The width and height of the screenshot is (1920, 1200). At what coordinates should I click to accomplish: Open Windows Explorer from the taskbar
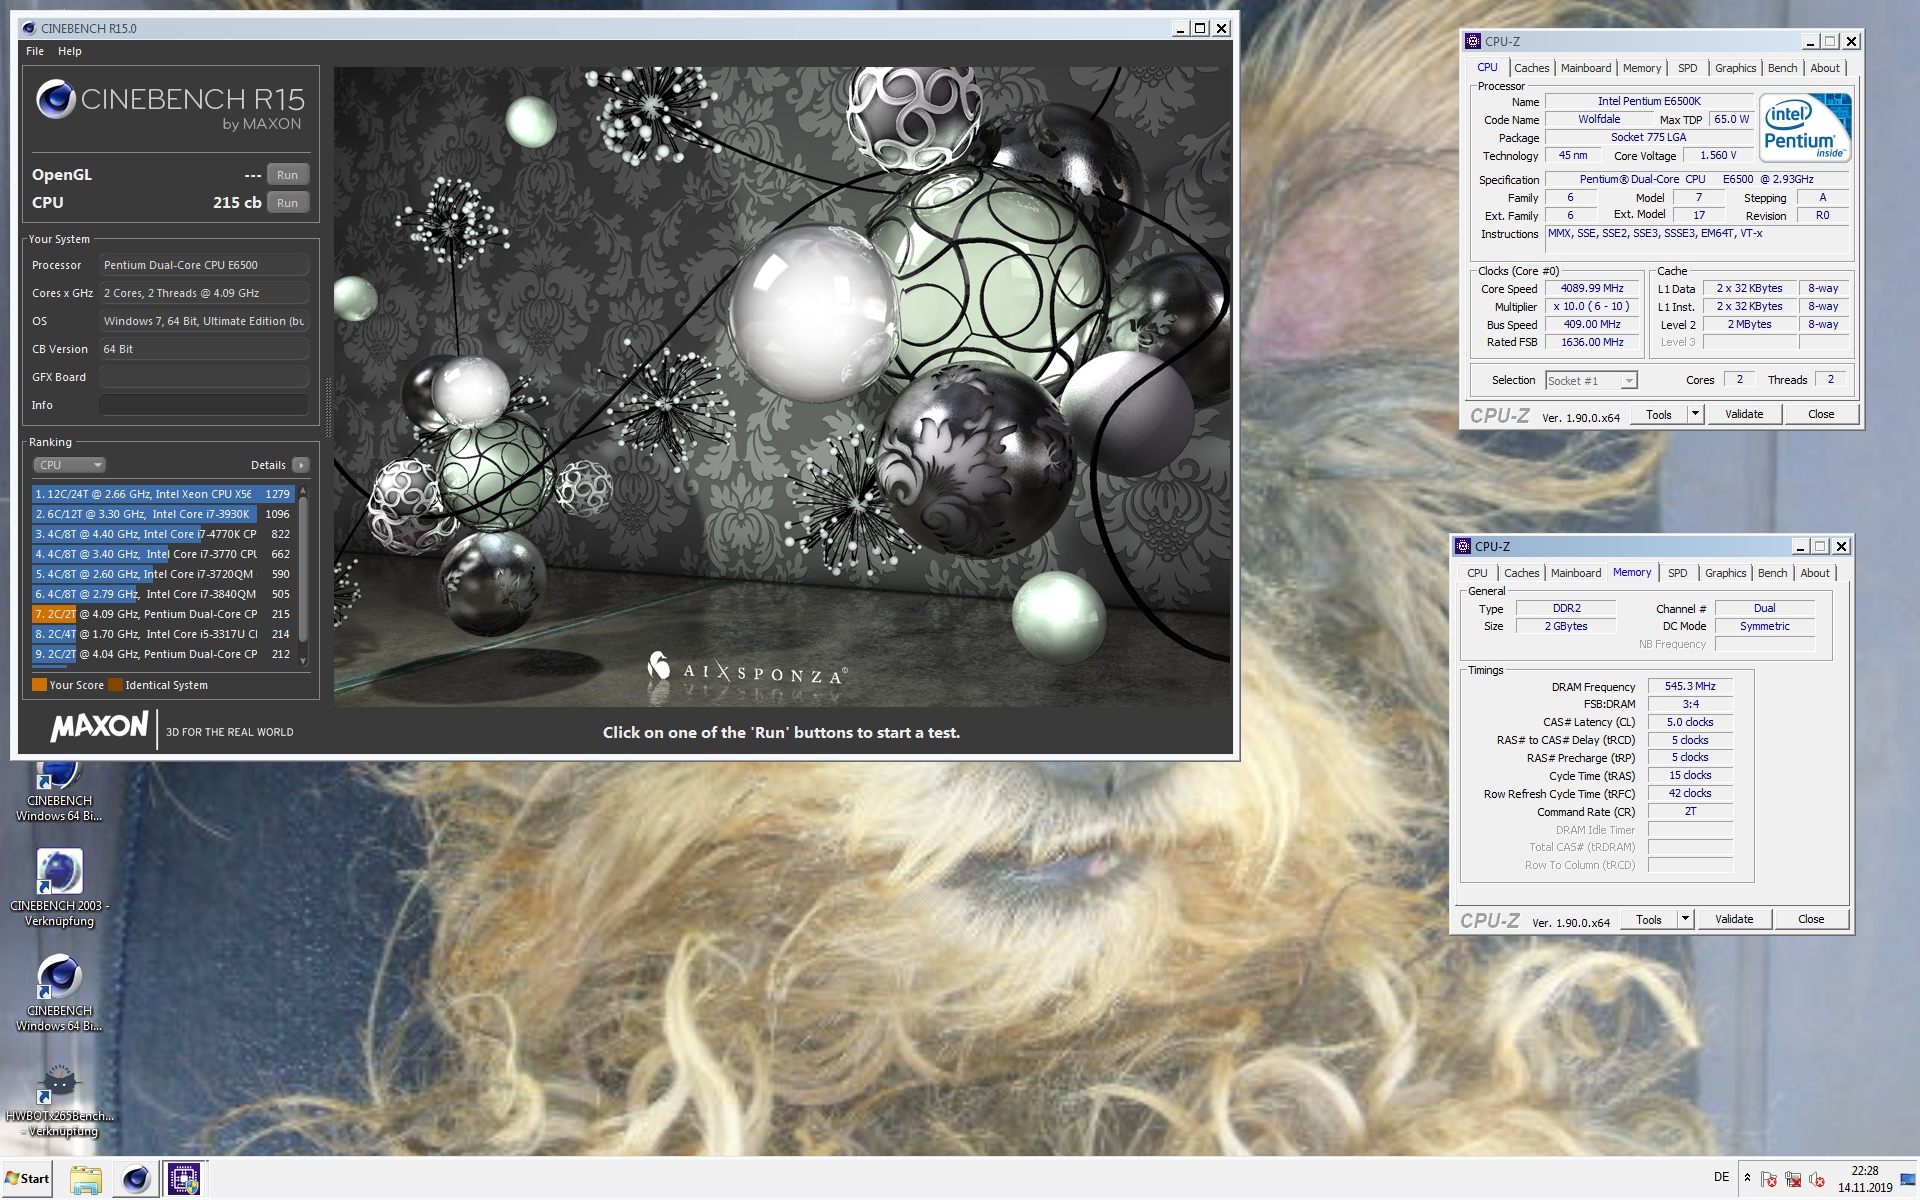click(86, 1179)
